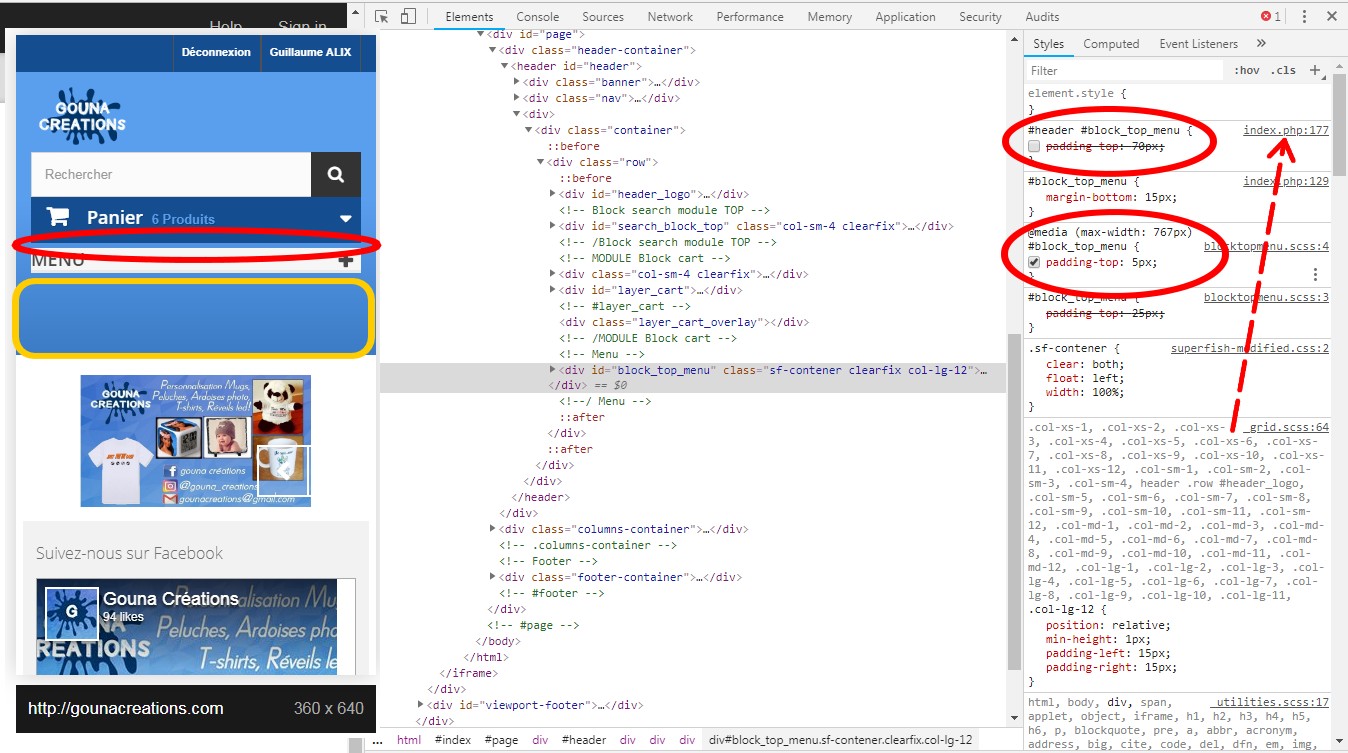1348x753 pixels.
Task: Switch to the Console tab
Action: click(x=538, y=17)
